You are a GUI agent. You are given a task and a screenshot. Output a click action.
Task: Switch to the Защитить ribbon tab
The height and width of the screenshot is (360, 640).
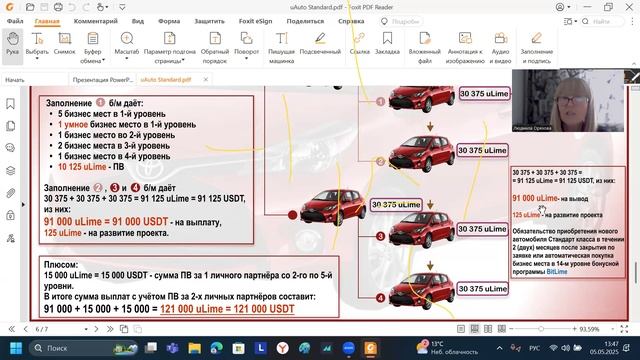209,21
